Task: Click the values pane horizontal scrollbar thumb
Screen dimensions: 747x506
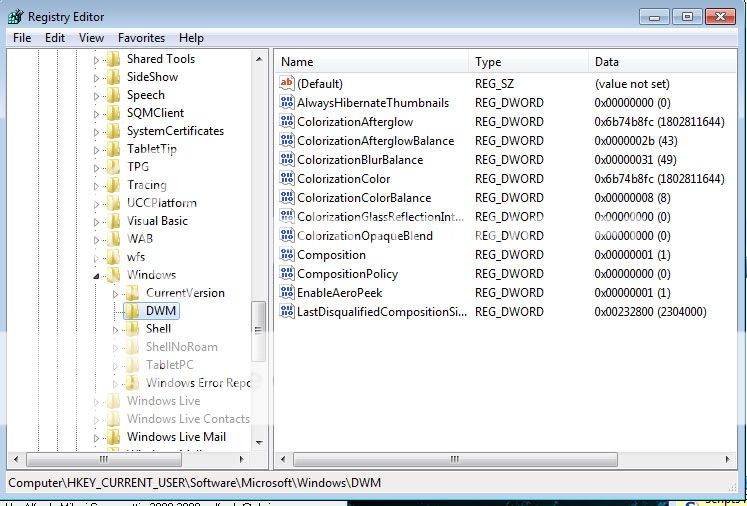Action: click(455, 459)
